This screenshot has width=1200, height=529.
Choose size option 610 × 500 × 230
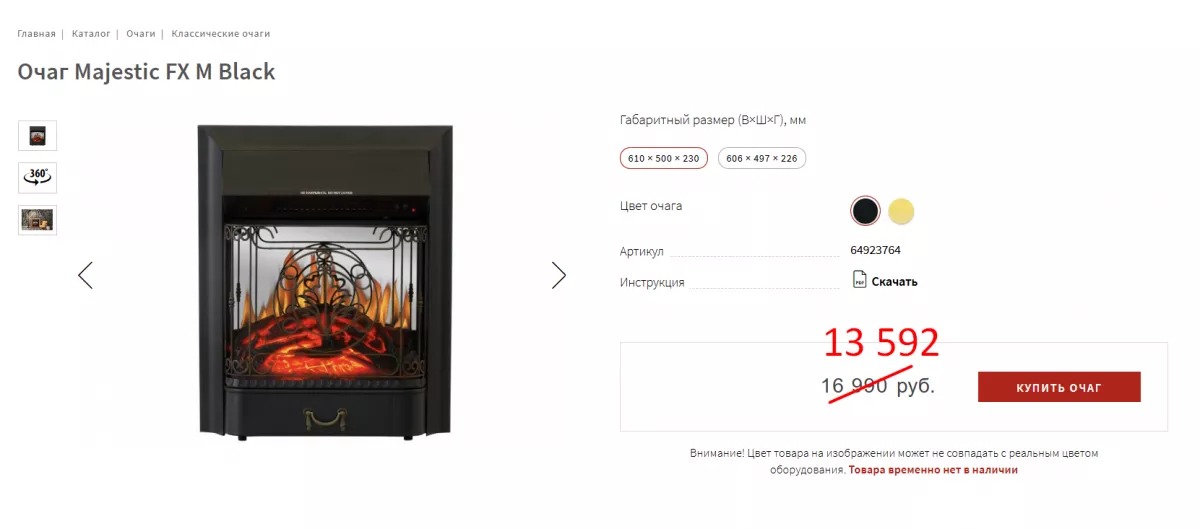tap(664, 158)
